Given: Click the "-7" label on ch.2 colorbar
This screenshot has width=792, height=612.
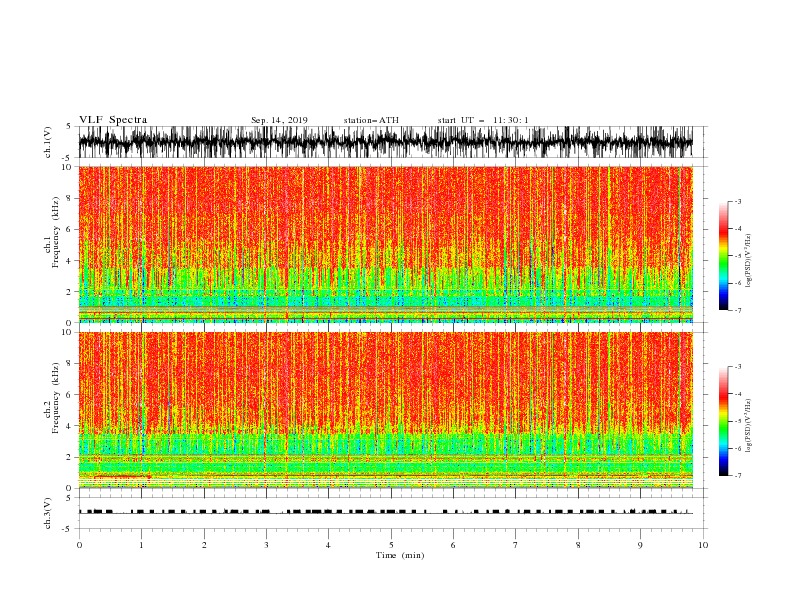Looking at the screenshot, I should 738,475.
